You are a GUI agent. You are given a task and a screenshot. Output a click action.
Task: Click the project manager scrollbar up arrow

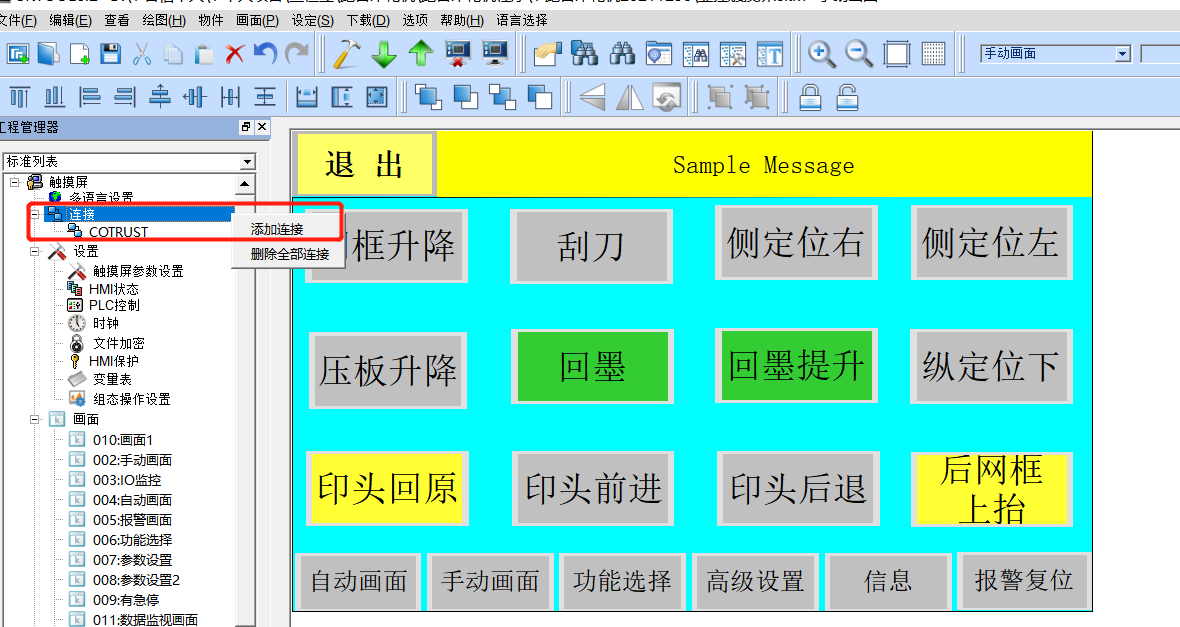tap(245, 184)
